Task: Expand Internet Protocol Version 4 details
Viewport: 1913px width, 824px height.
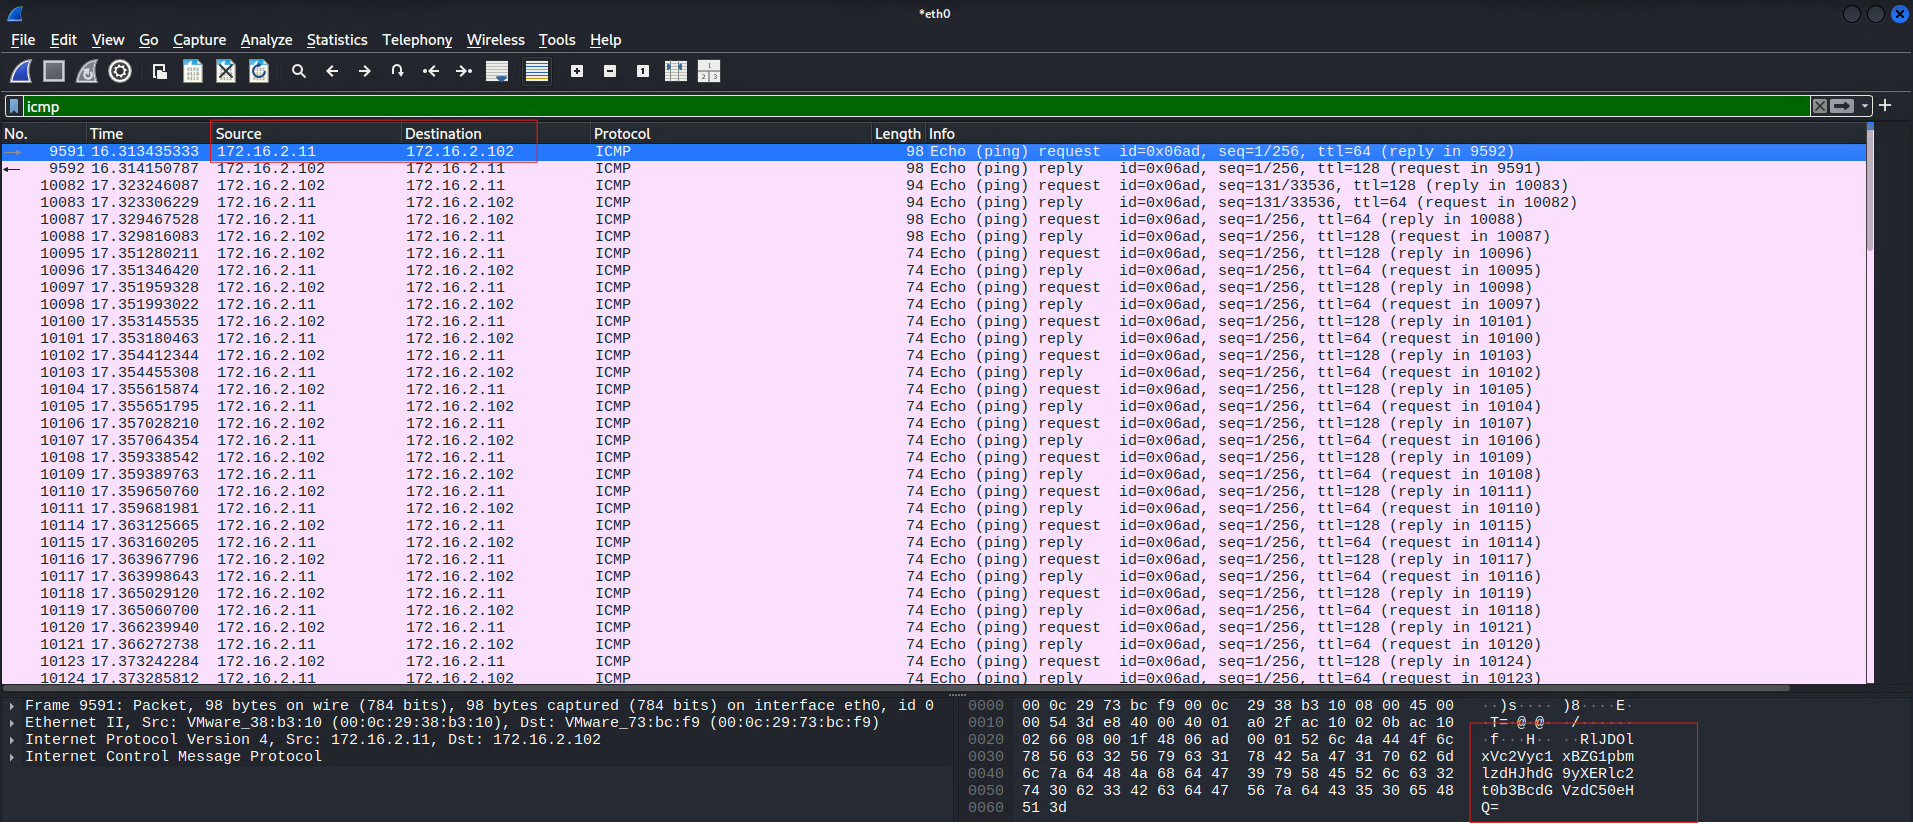Action: (12, 740)
